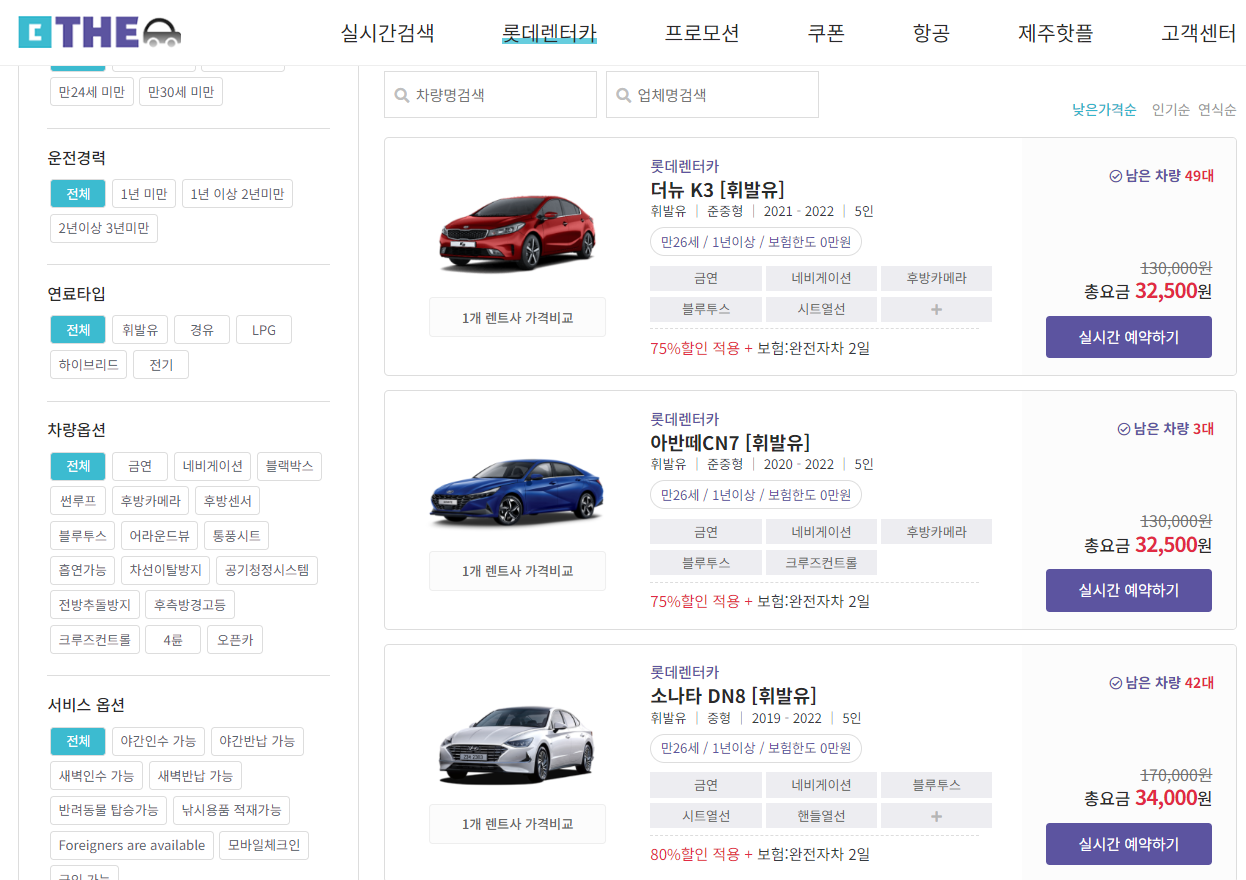Click the magnifier icon in 차량명검색 field

pyautogui.click(x=402, y=96)
